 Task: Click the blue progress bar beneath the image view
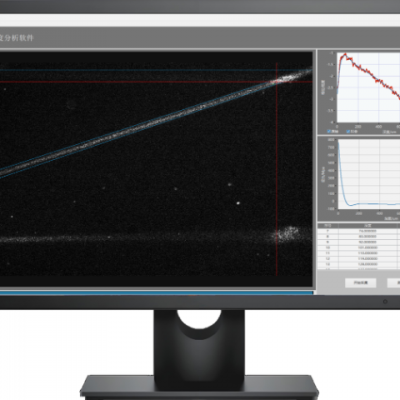pyautogui.click(x=157, y=293)
